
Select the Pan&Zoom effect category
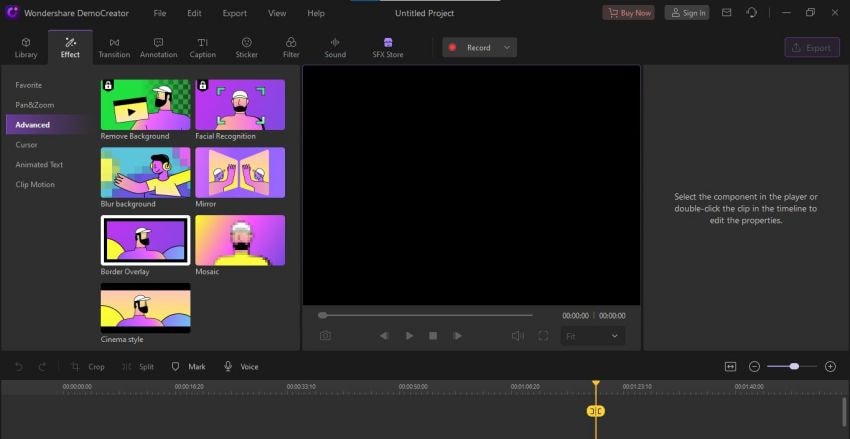click(x=35, y=105)
